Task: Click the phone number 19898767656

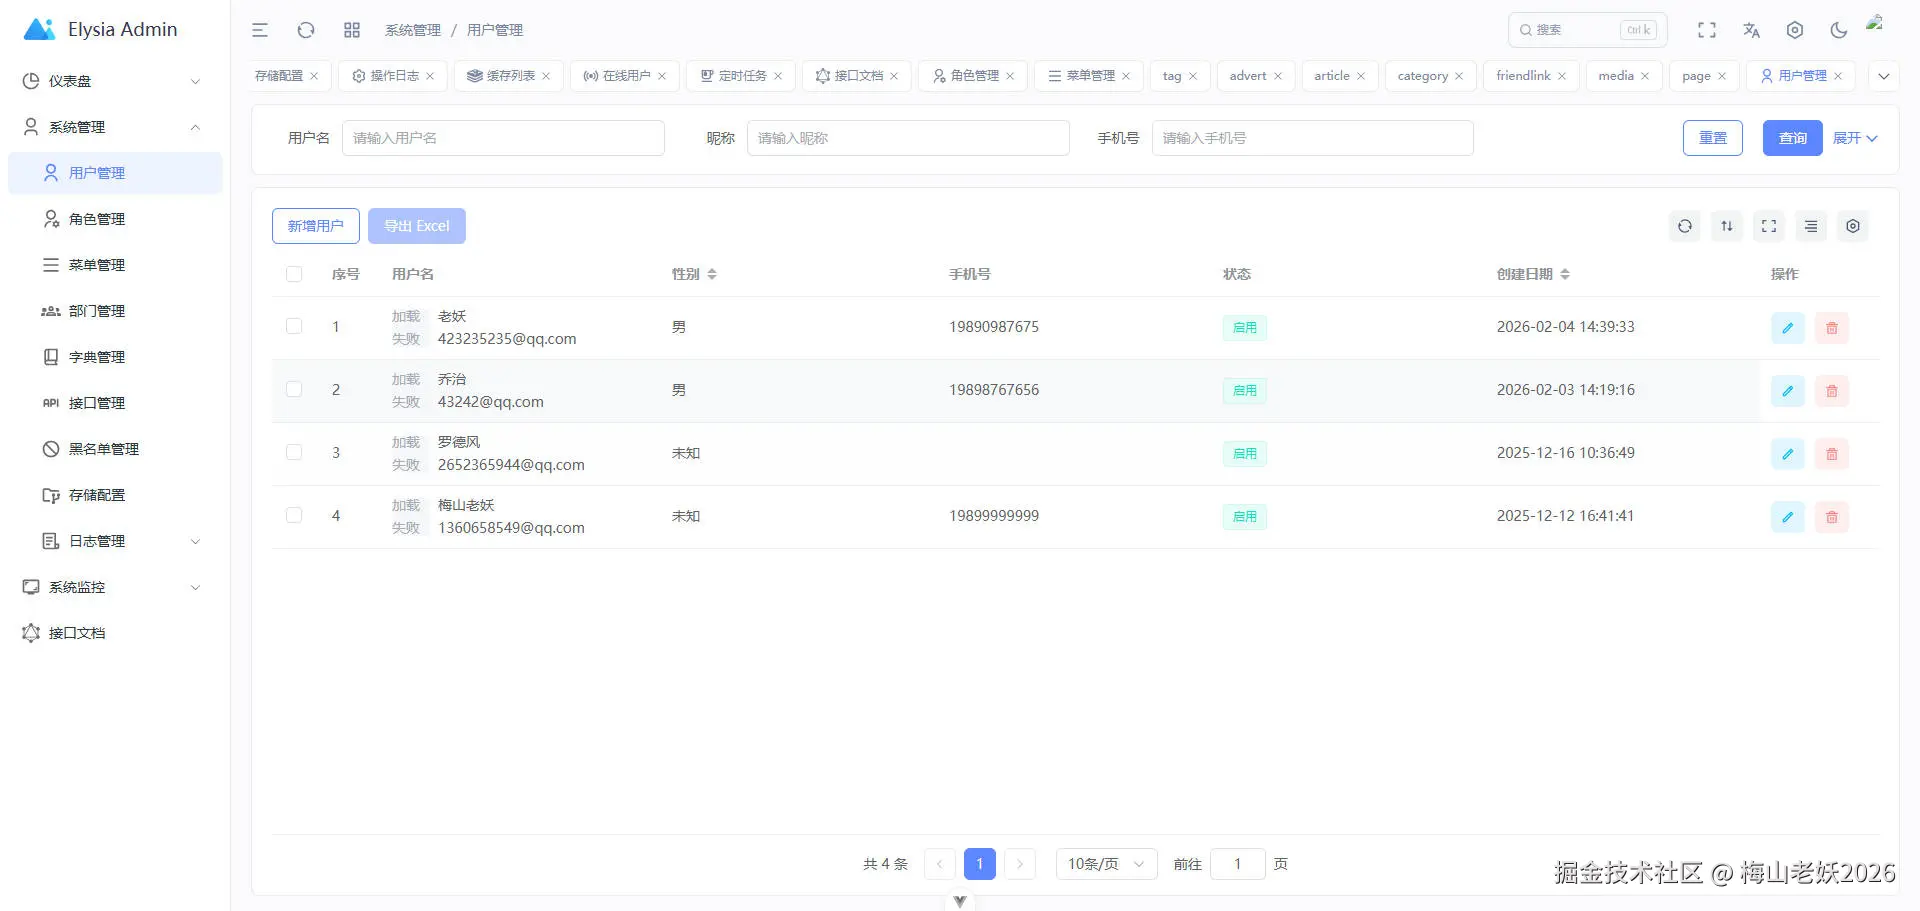Action: pos(994,390)
